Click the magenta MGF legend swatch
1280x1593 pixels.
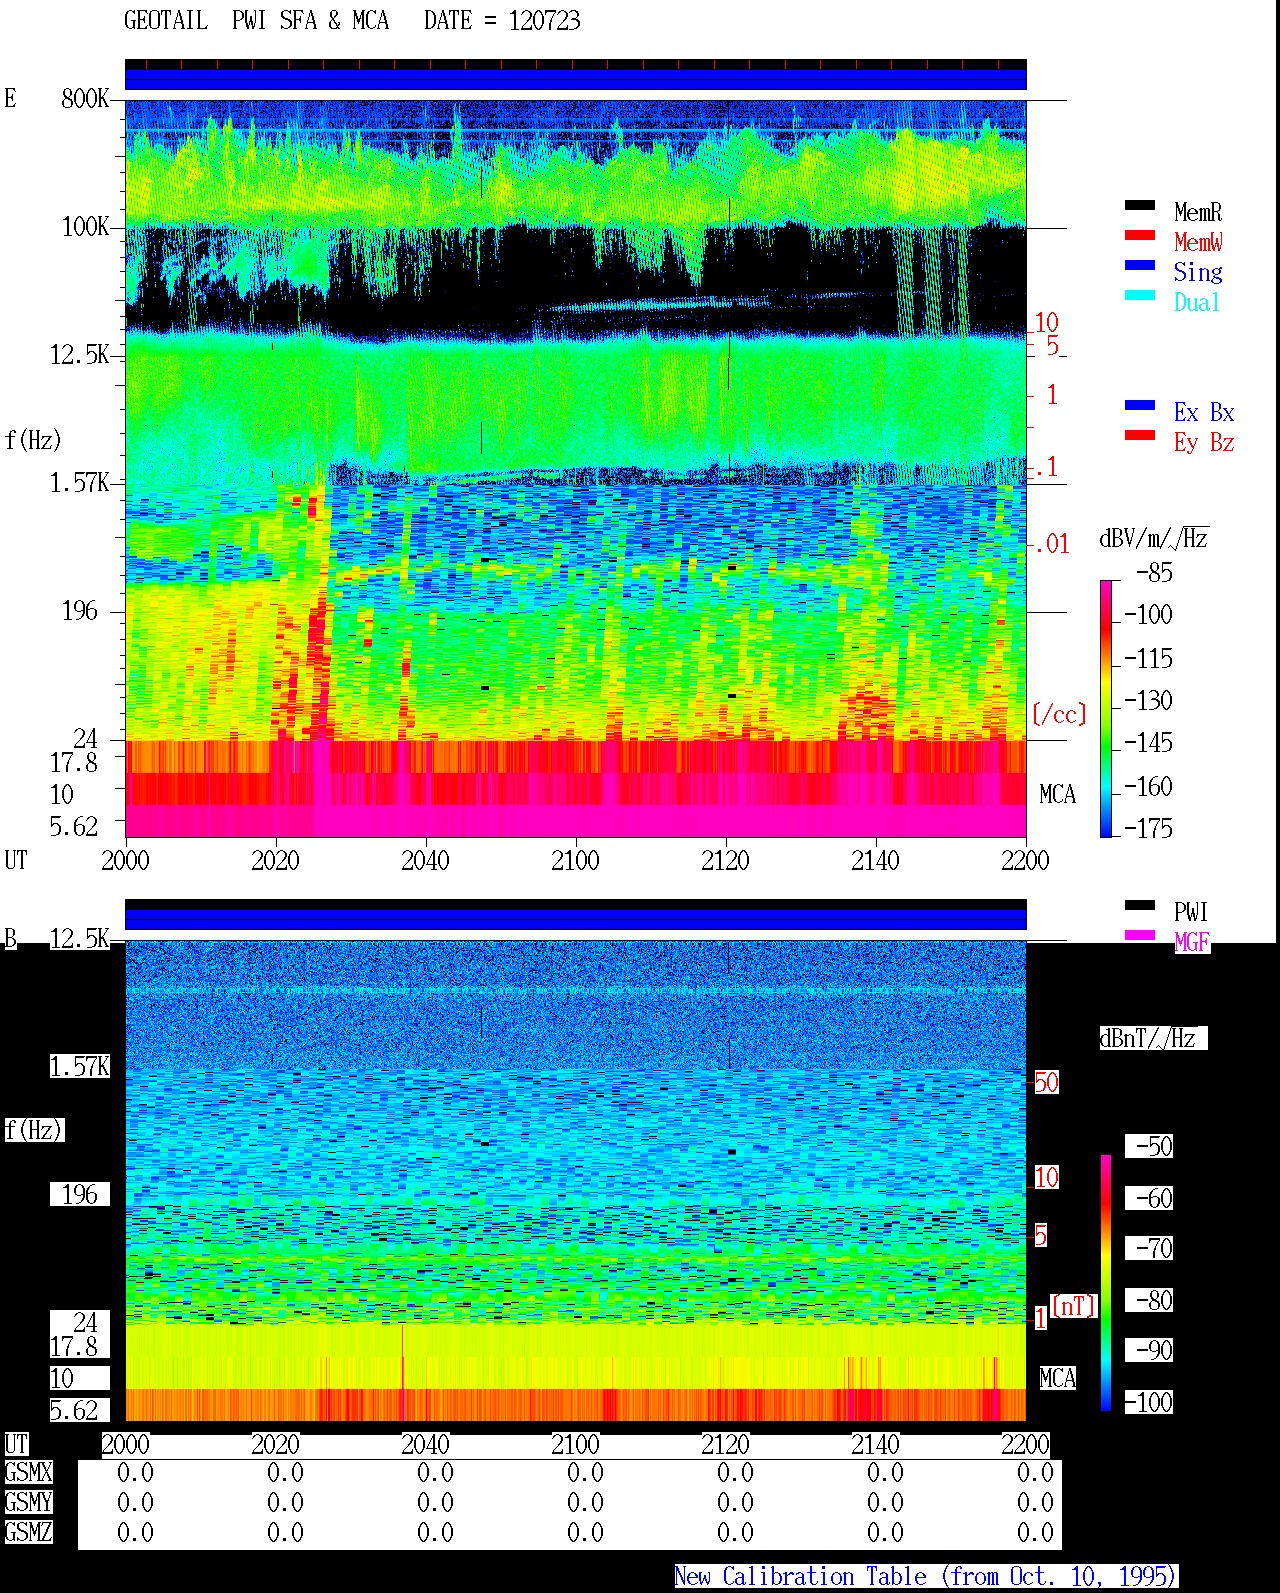tap(1140, 936)
